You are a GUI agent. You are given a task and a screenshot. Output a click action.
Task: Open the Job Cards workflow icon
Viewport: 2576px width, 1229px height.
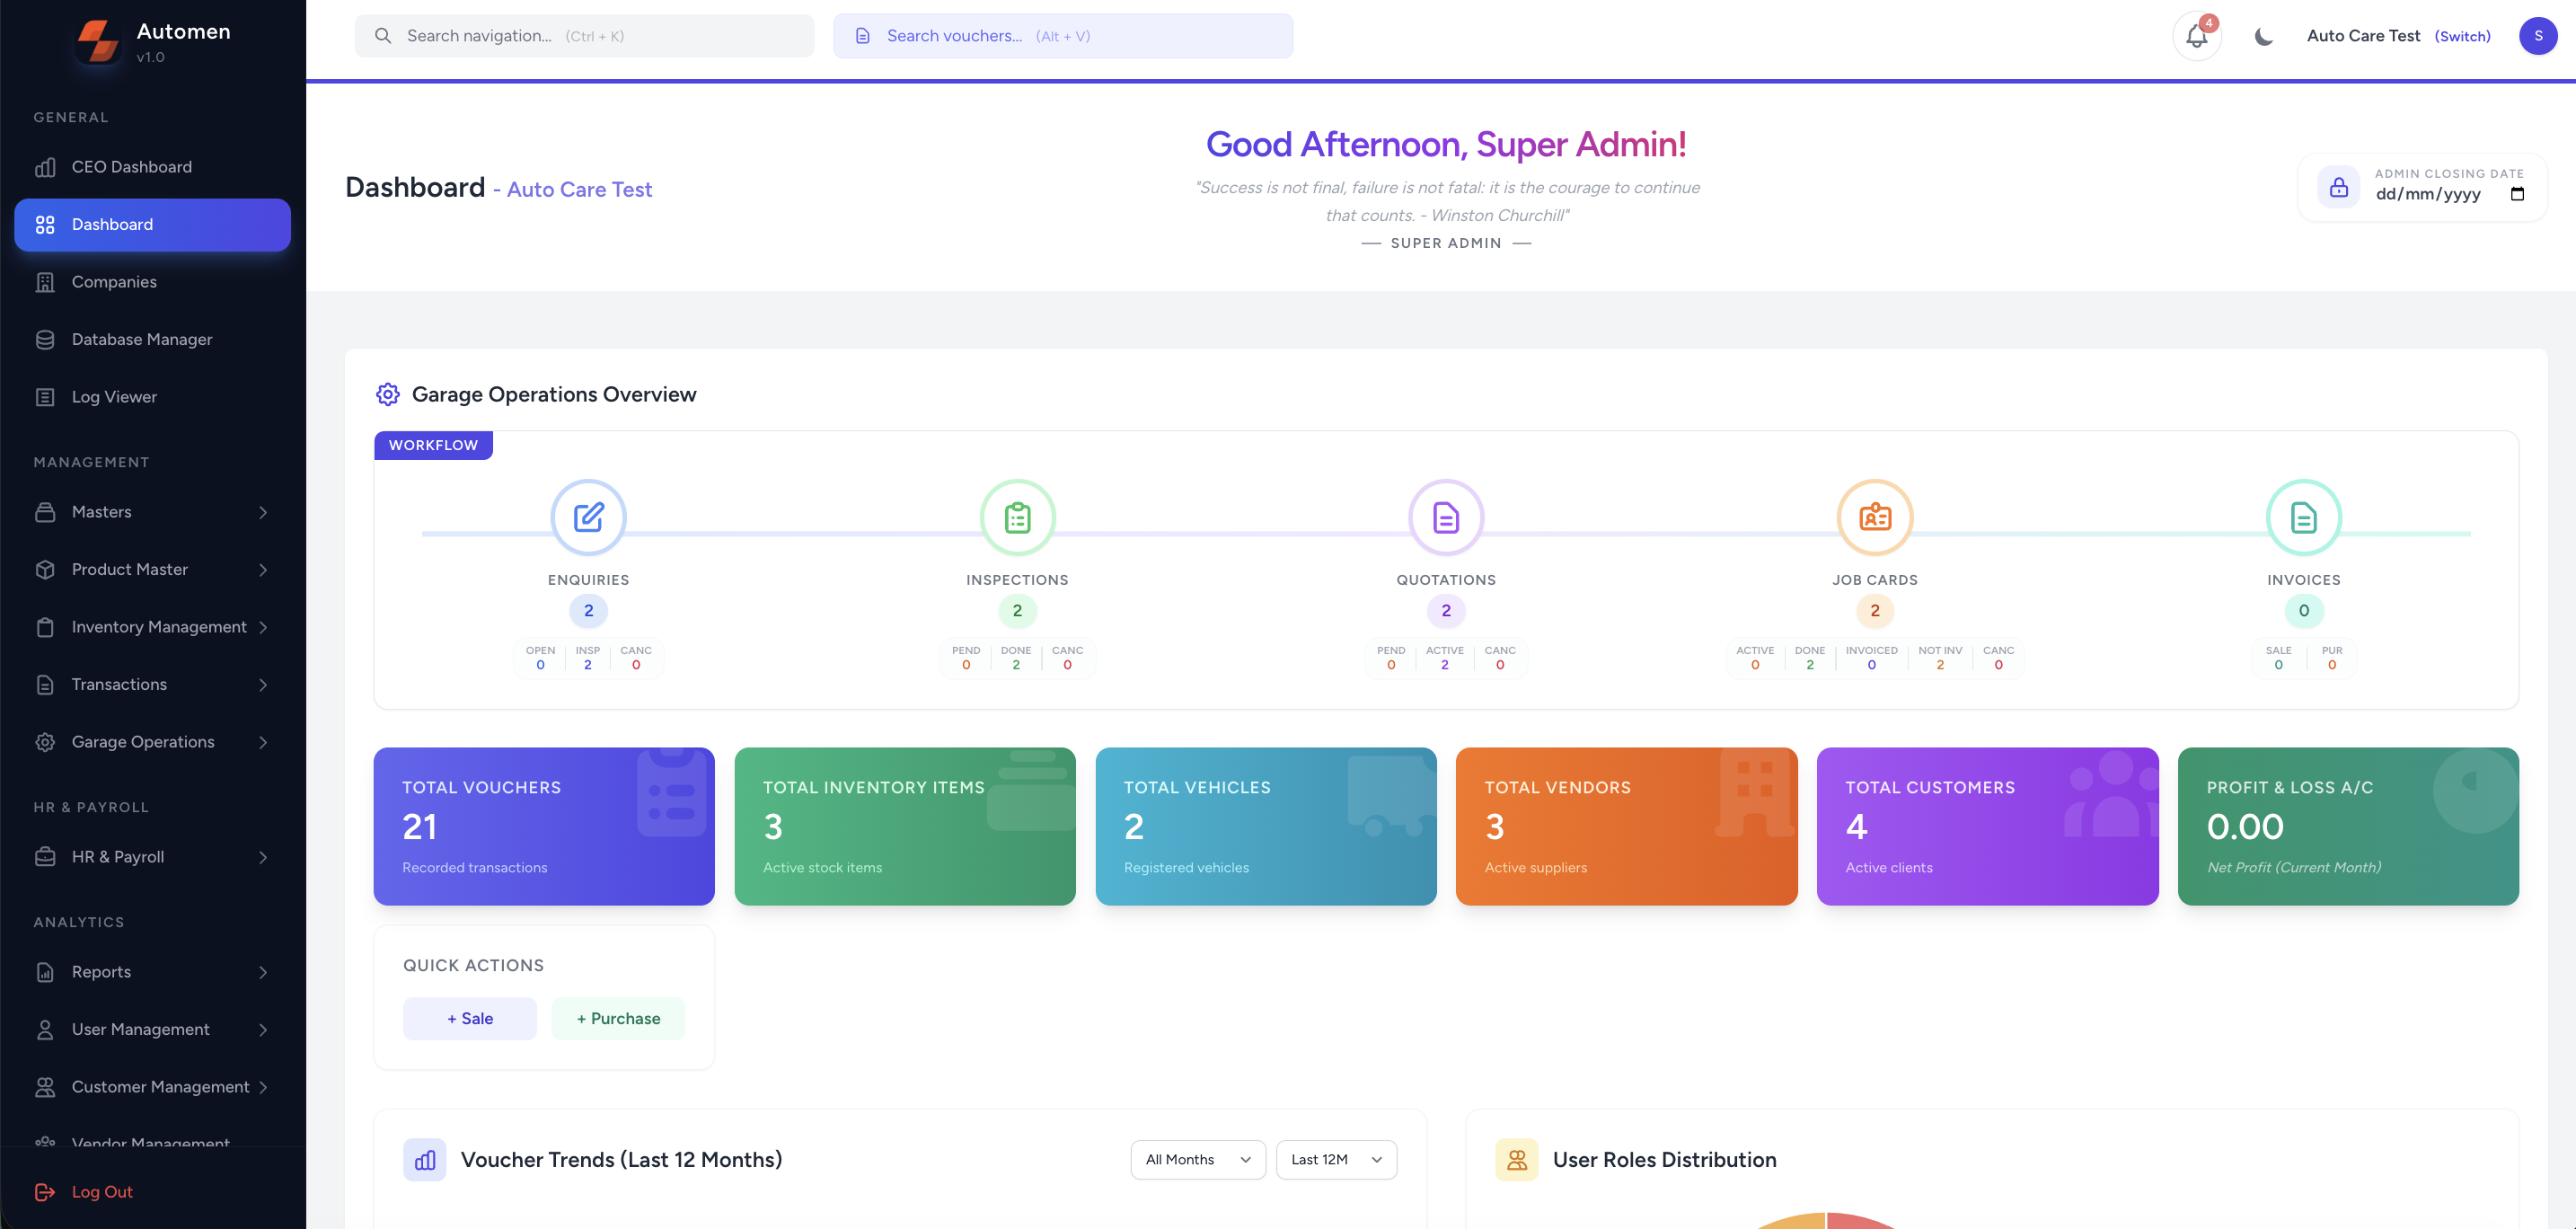pos(1875,517)
